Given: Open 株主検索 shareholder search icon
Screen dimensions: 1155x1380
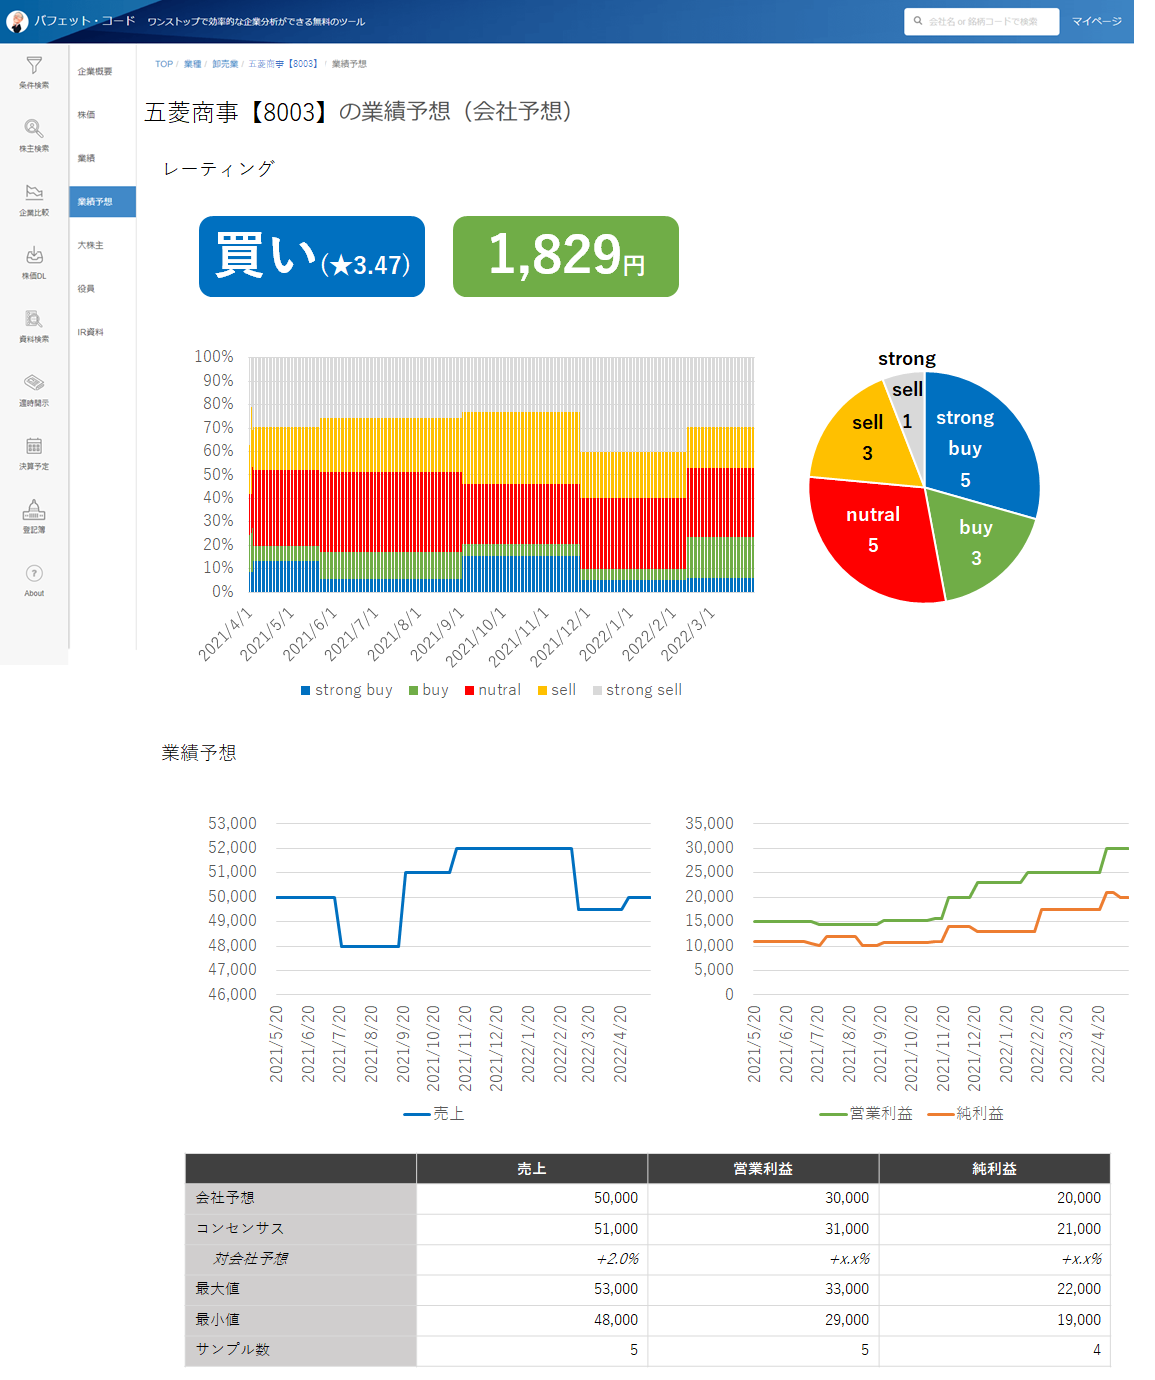Looking at the screenshot, I should (x=34, y=129).
